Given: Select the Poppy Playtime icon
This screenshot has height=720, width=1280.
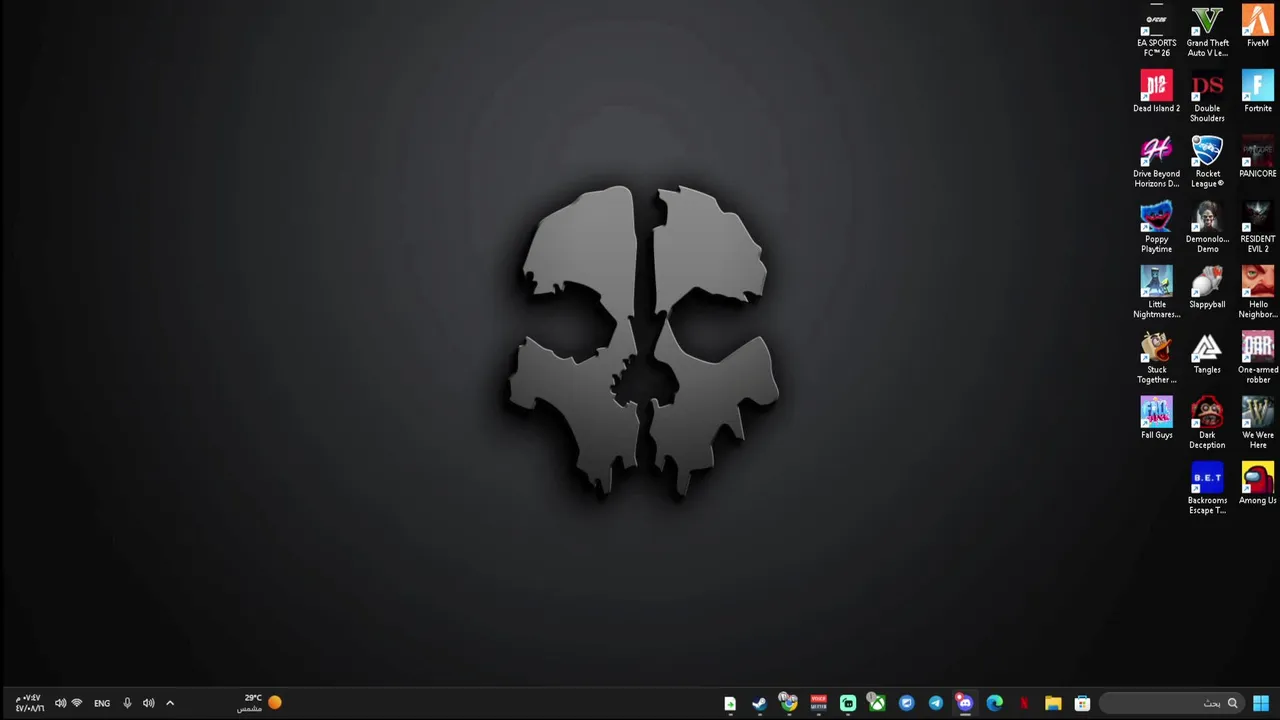Looking at the screenshot, I should pyautogui.click(x=1156, y=227).
